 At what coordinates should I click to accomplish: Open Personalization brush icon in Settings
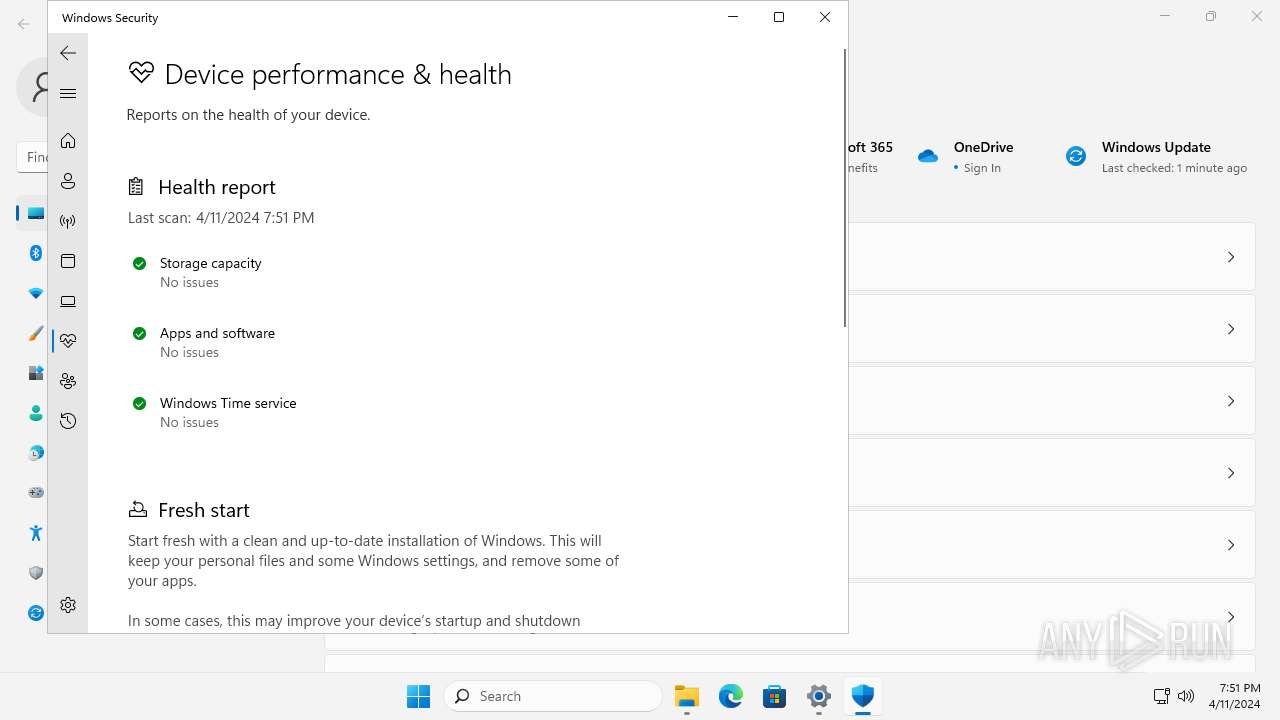[x=36, y=333]
